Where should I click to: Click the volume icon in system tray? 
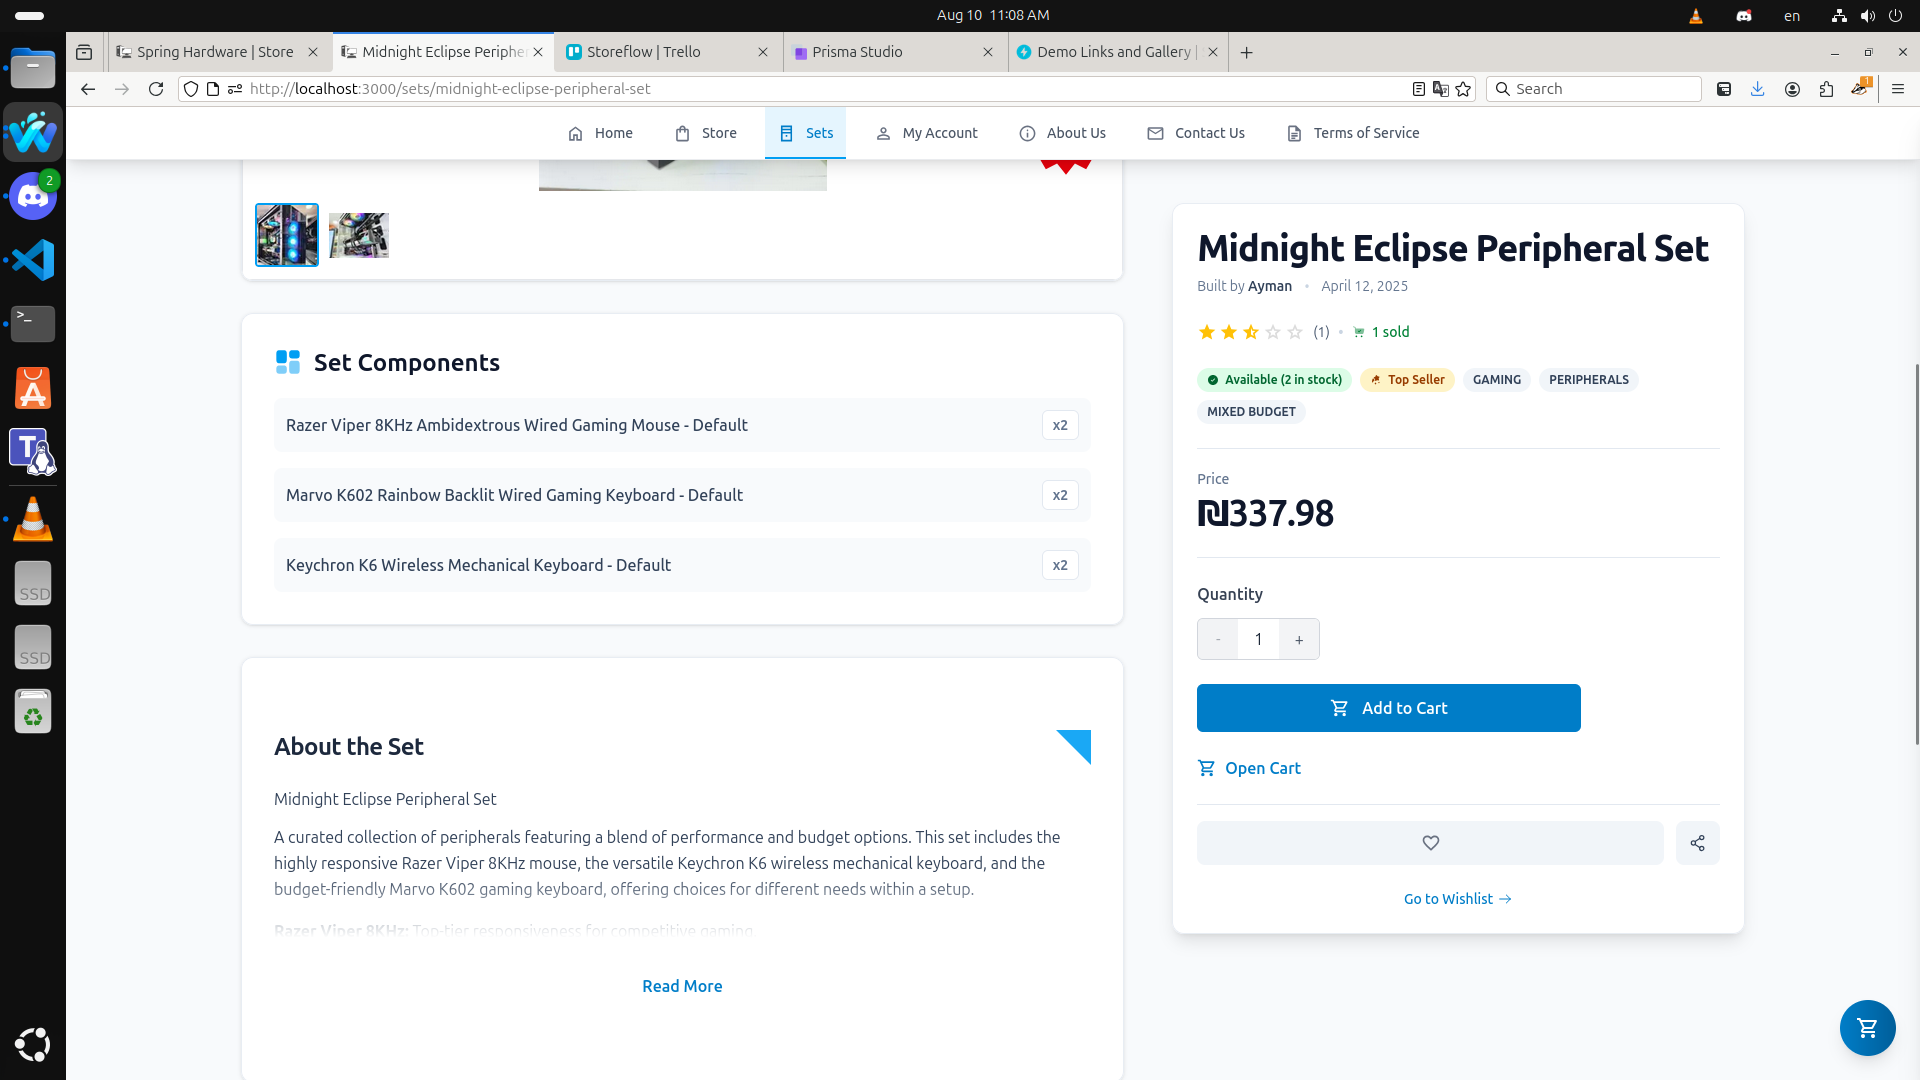[1867, 15]
